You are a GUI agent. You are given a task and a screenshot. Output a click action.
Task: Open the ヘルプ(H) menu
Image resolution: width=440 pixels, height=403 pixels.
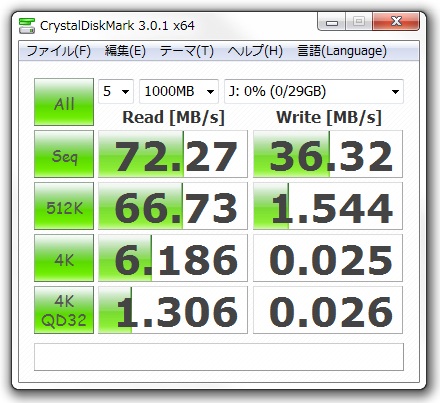coord(255,51)
